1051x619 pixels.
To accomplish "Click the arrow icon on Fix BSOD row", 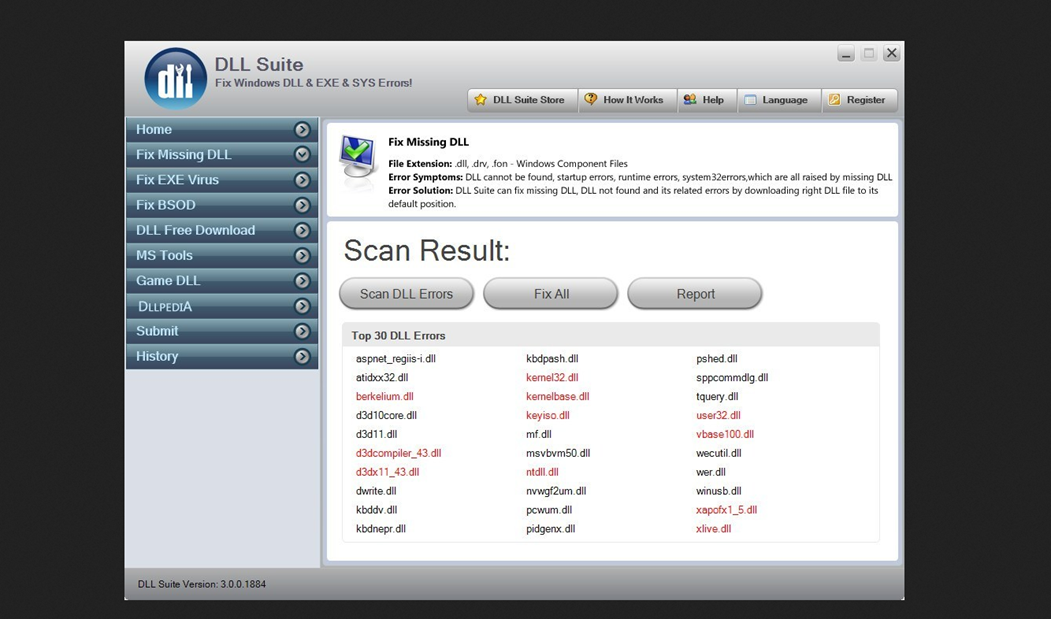I will pyautogui.click(x=302, y=205).
